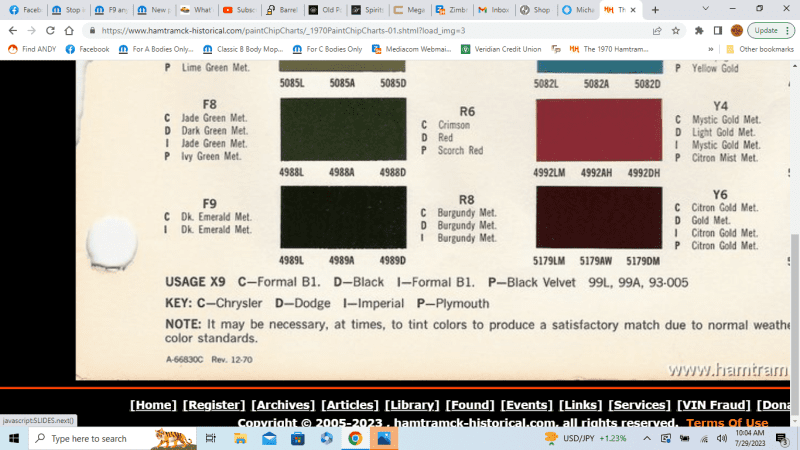Click the R6 Scorch Red paint chip

click(x=599, y=130)
